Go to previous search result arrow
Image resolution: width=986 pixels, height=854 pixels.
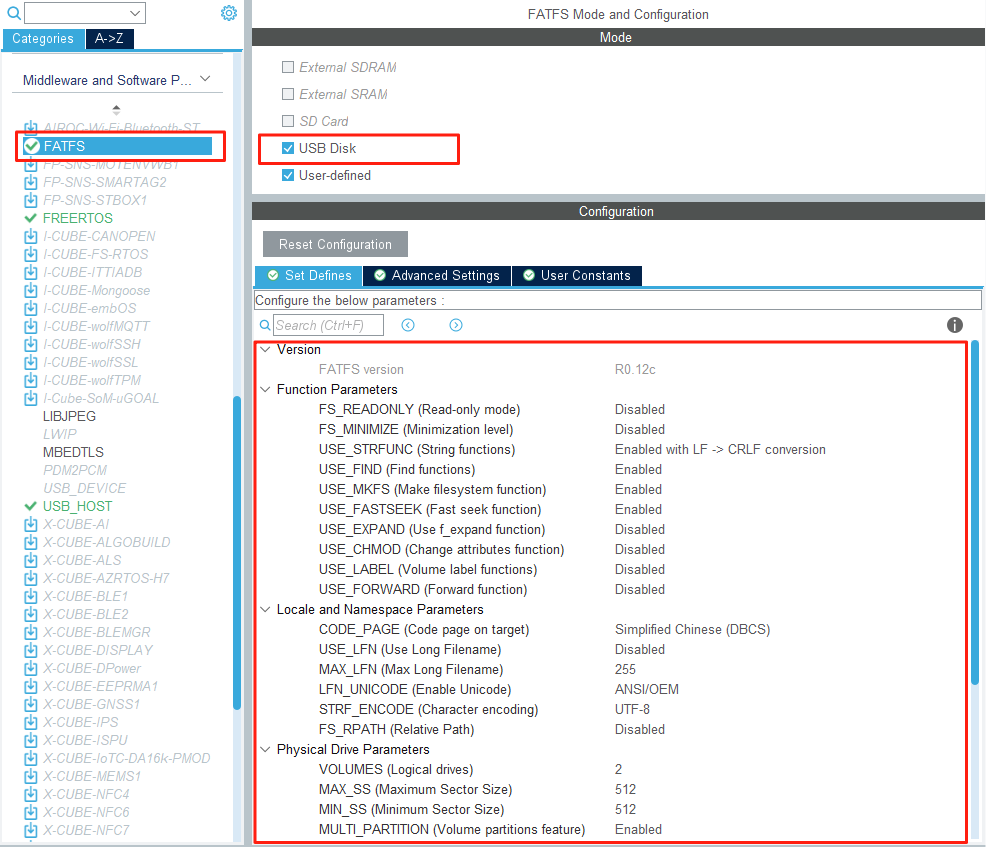pos(408,325)
